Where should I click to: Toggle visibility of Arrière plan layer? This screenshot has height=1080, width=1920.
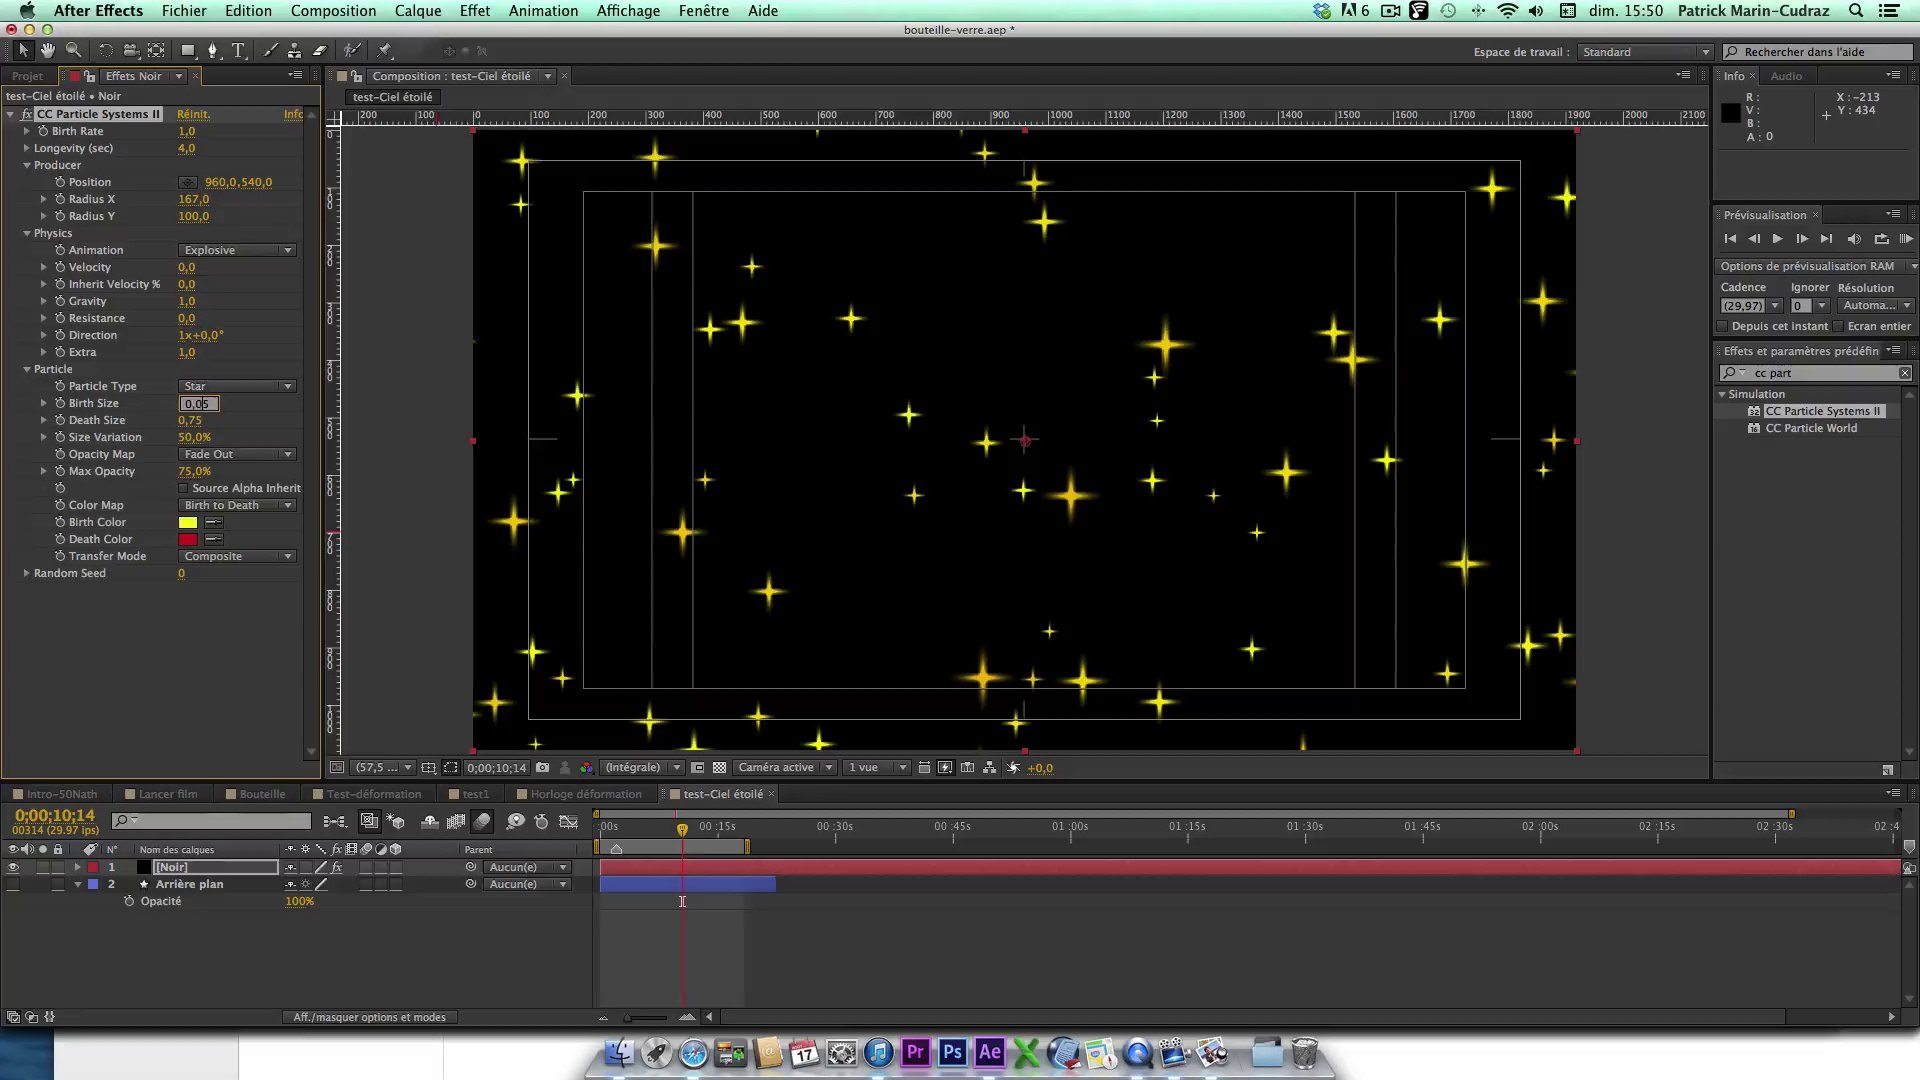click(11, 884)
